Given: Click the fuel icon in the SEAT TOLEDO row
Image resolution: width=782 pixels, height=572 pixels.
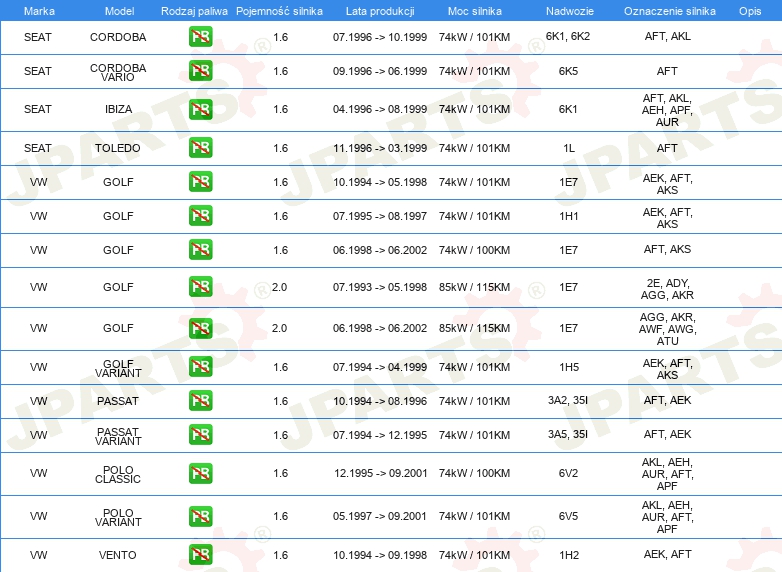Looking at the screenshot, I should (200, 148).
